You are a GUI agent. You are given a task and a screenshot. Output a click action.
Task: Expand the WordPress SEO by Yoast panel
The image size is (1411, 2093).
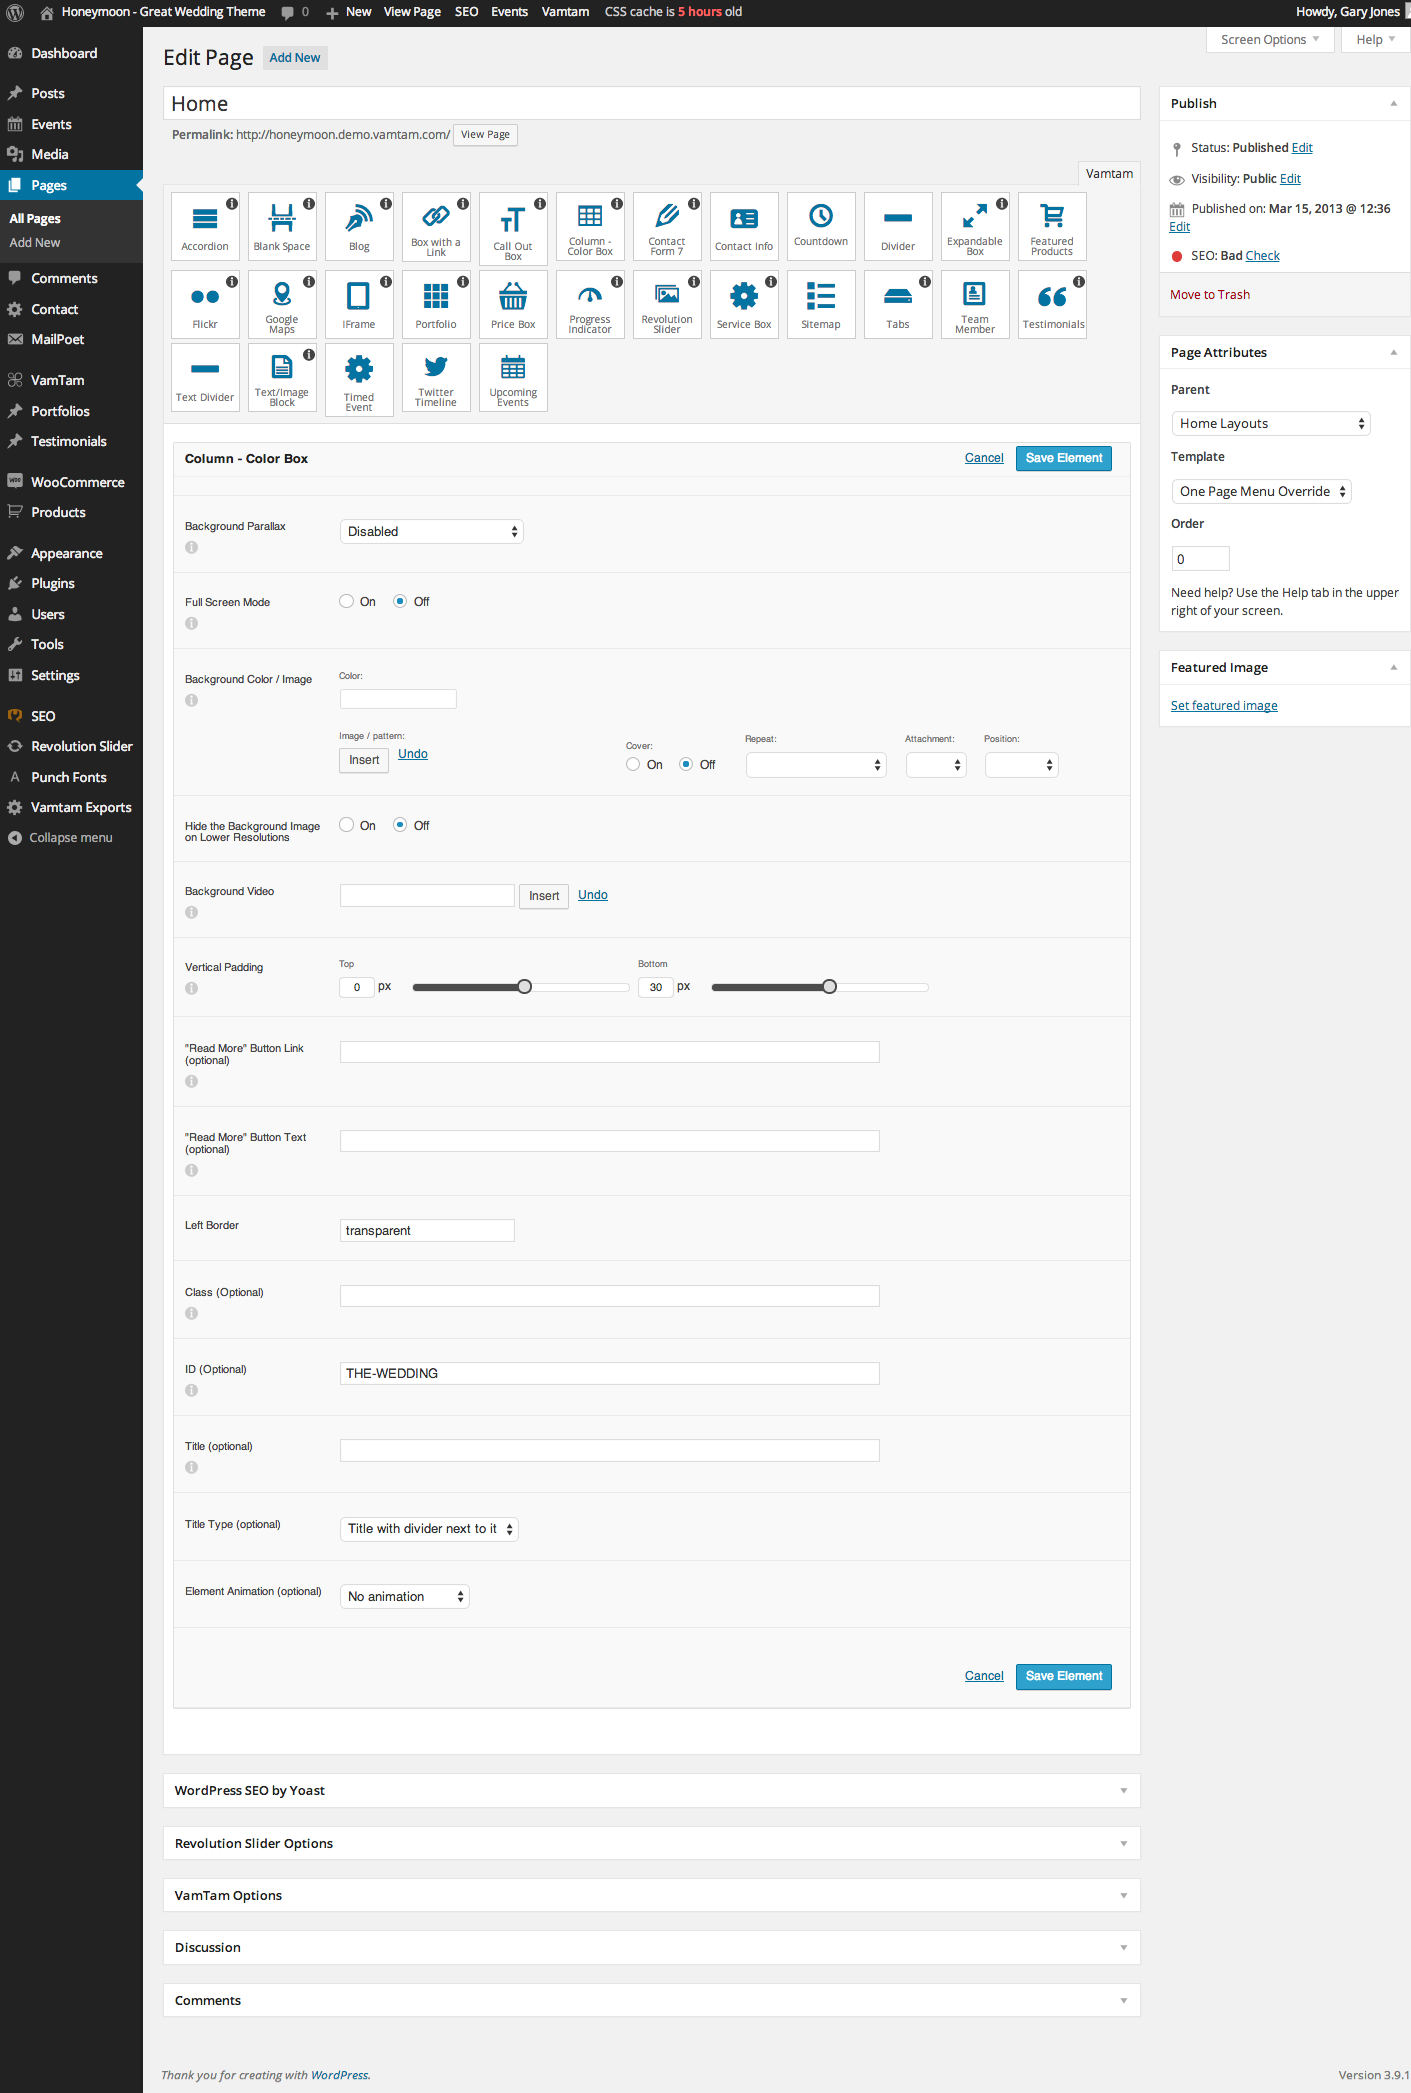point(651,1791)
